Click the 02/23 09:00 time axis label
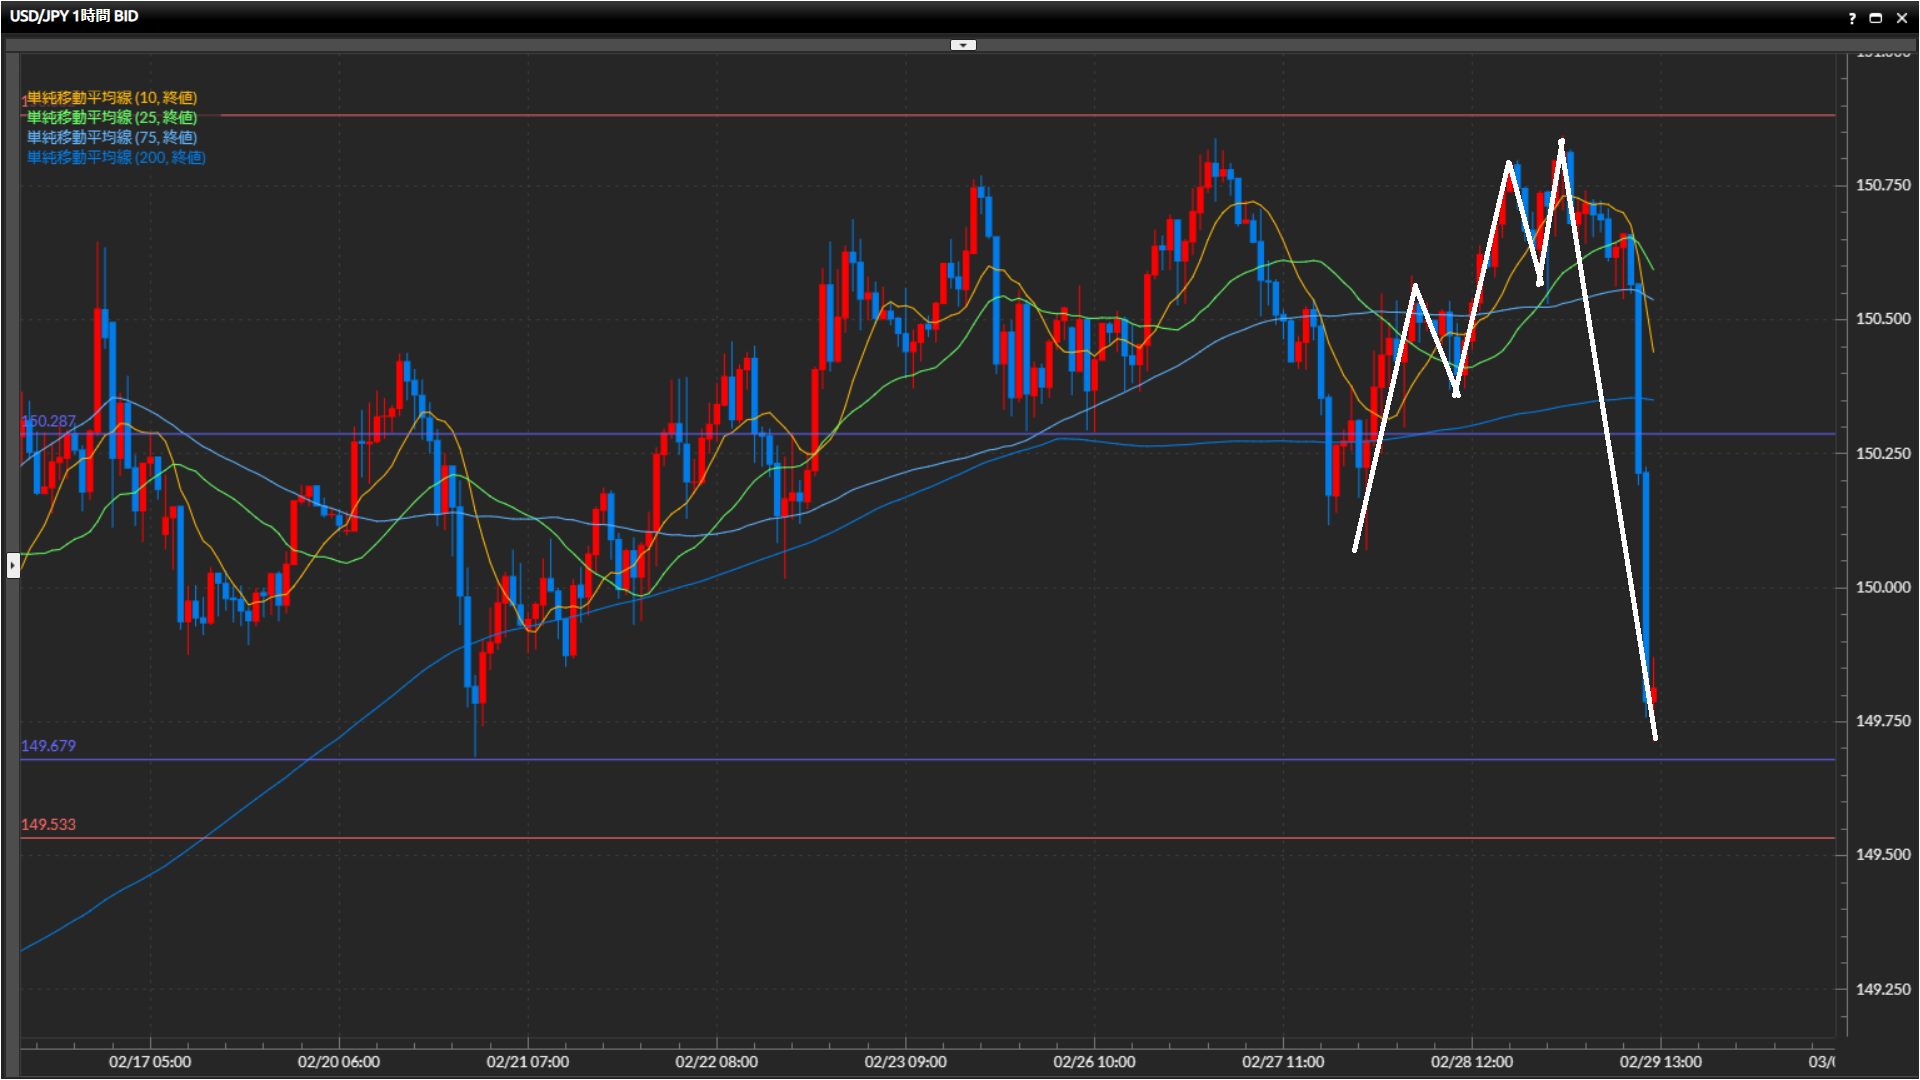Image resolution: width=1920 pixels, height=1080 pixels. click(x=905, y=1062)
